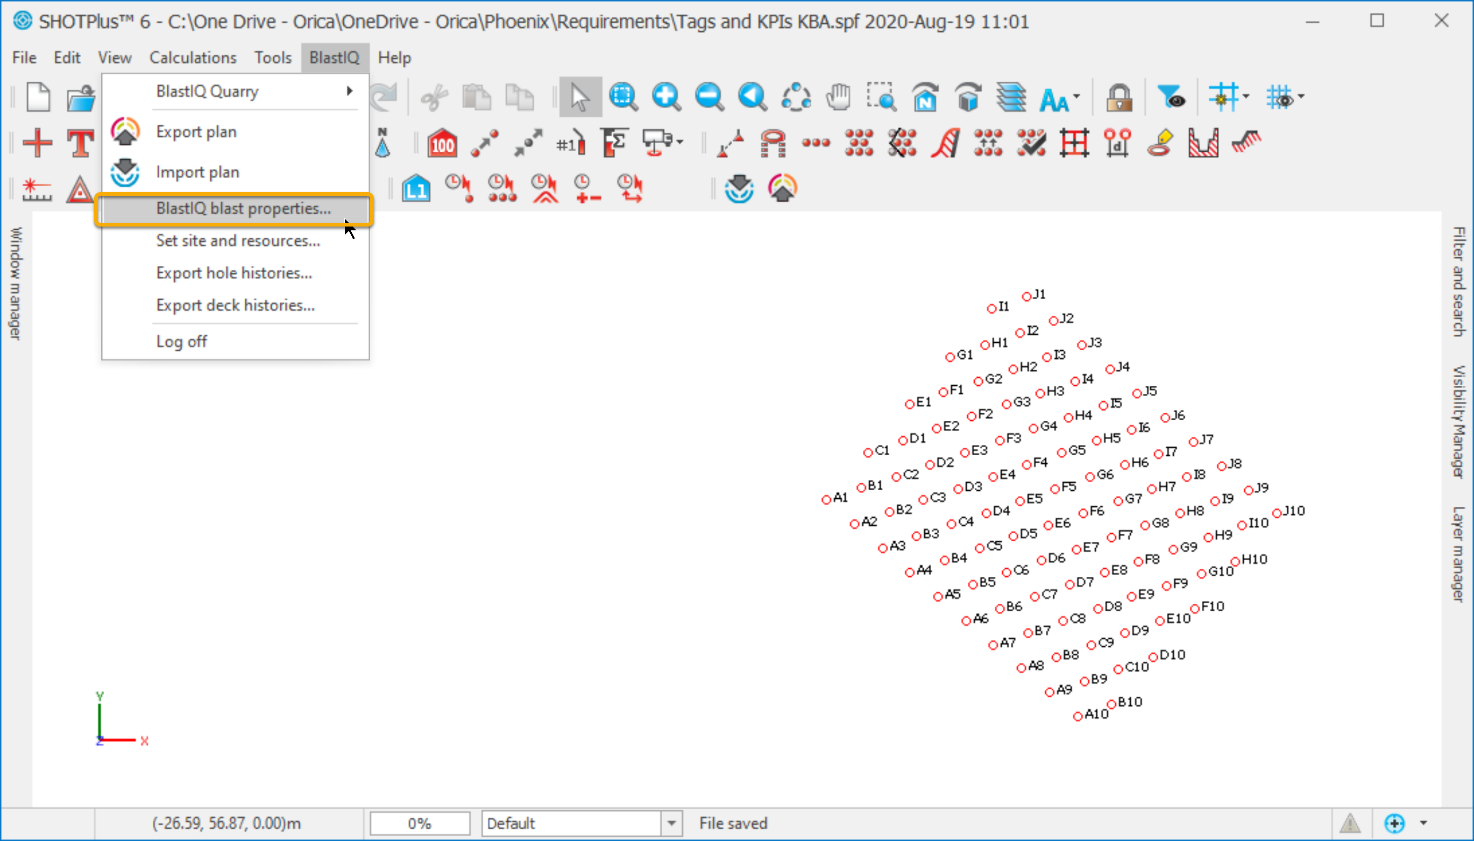
Task: Open the Filter and search side panel
Action: (x=1458, y=281)
